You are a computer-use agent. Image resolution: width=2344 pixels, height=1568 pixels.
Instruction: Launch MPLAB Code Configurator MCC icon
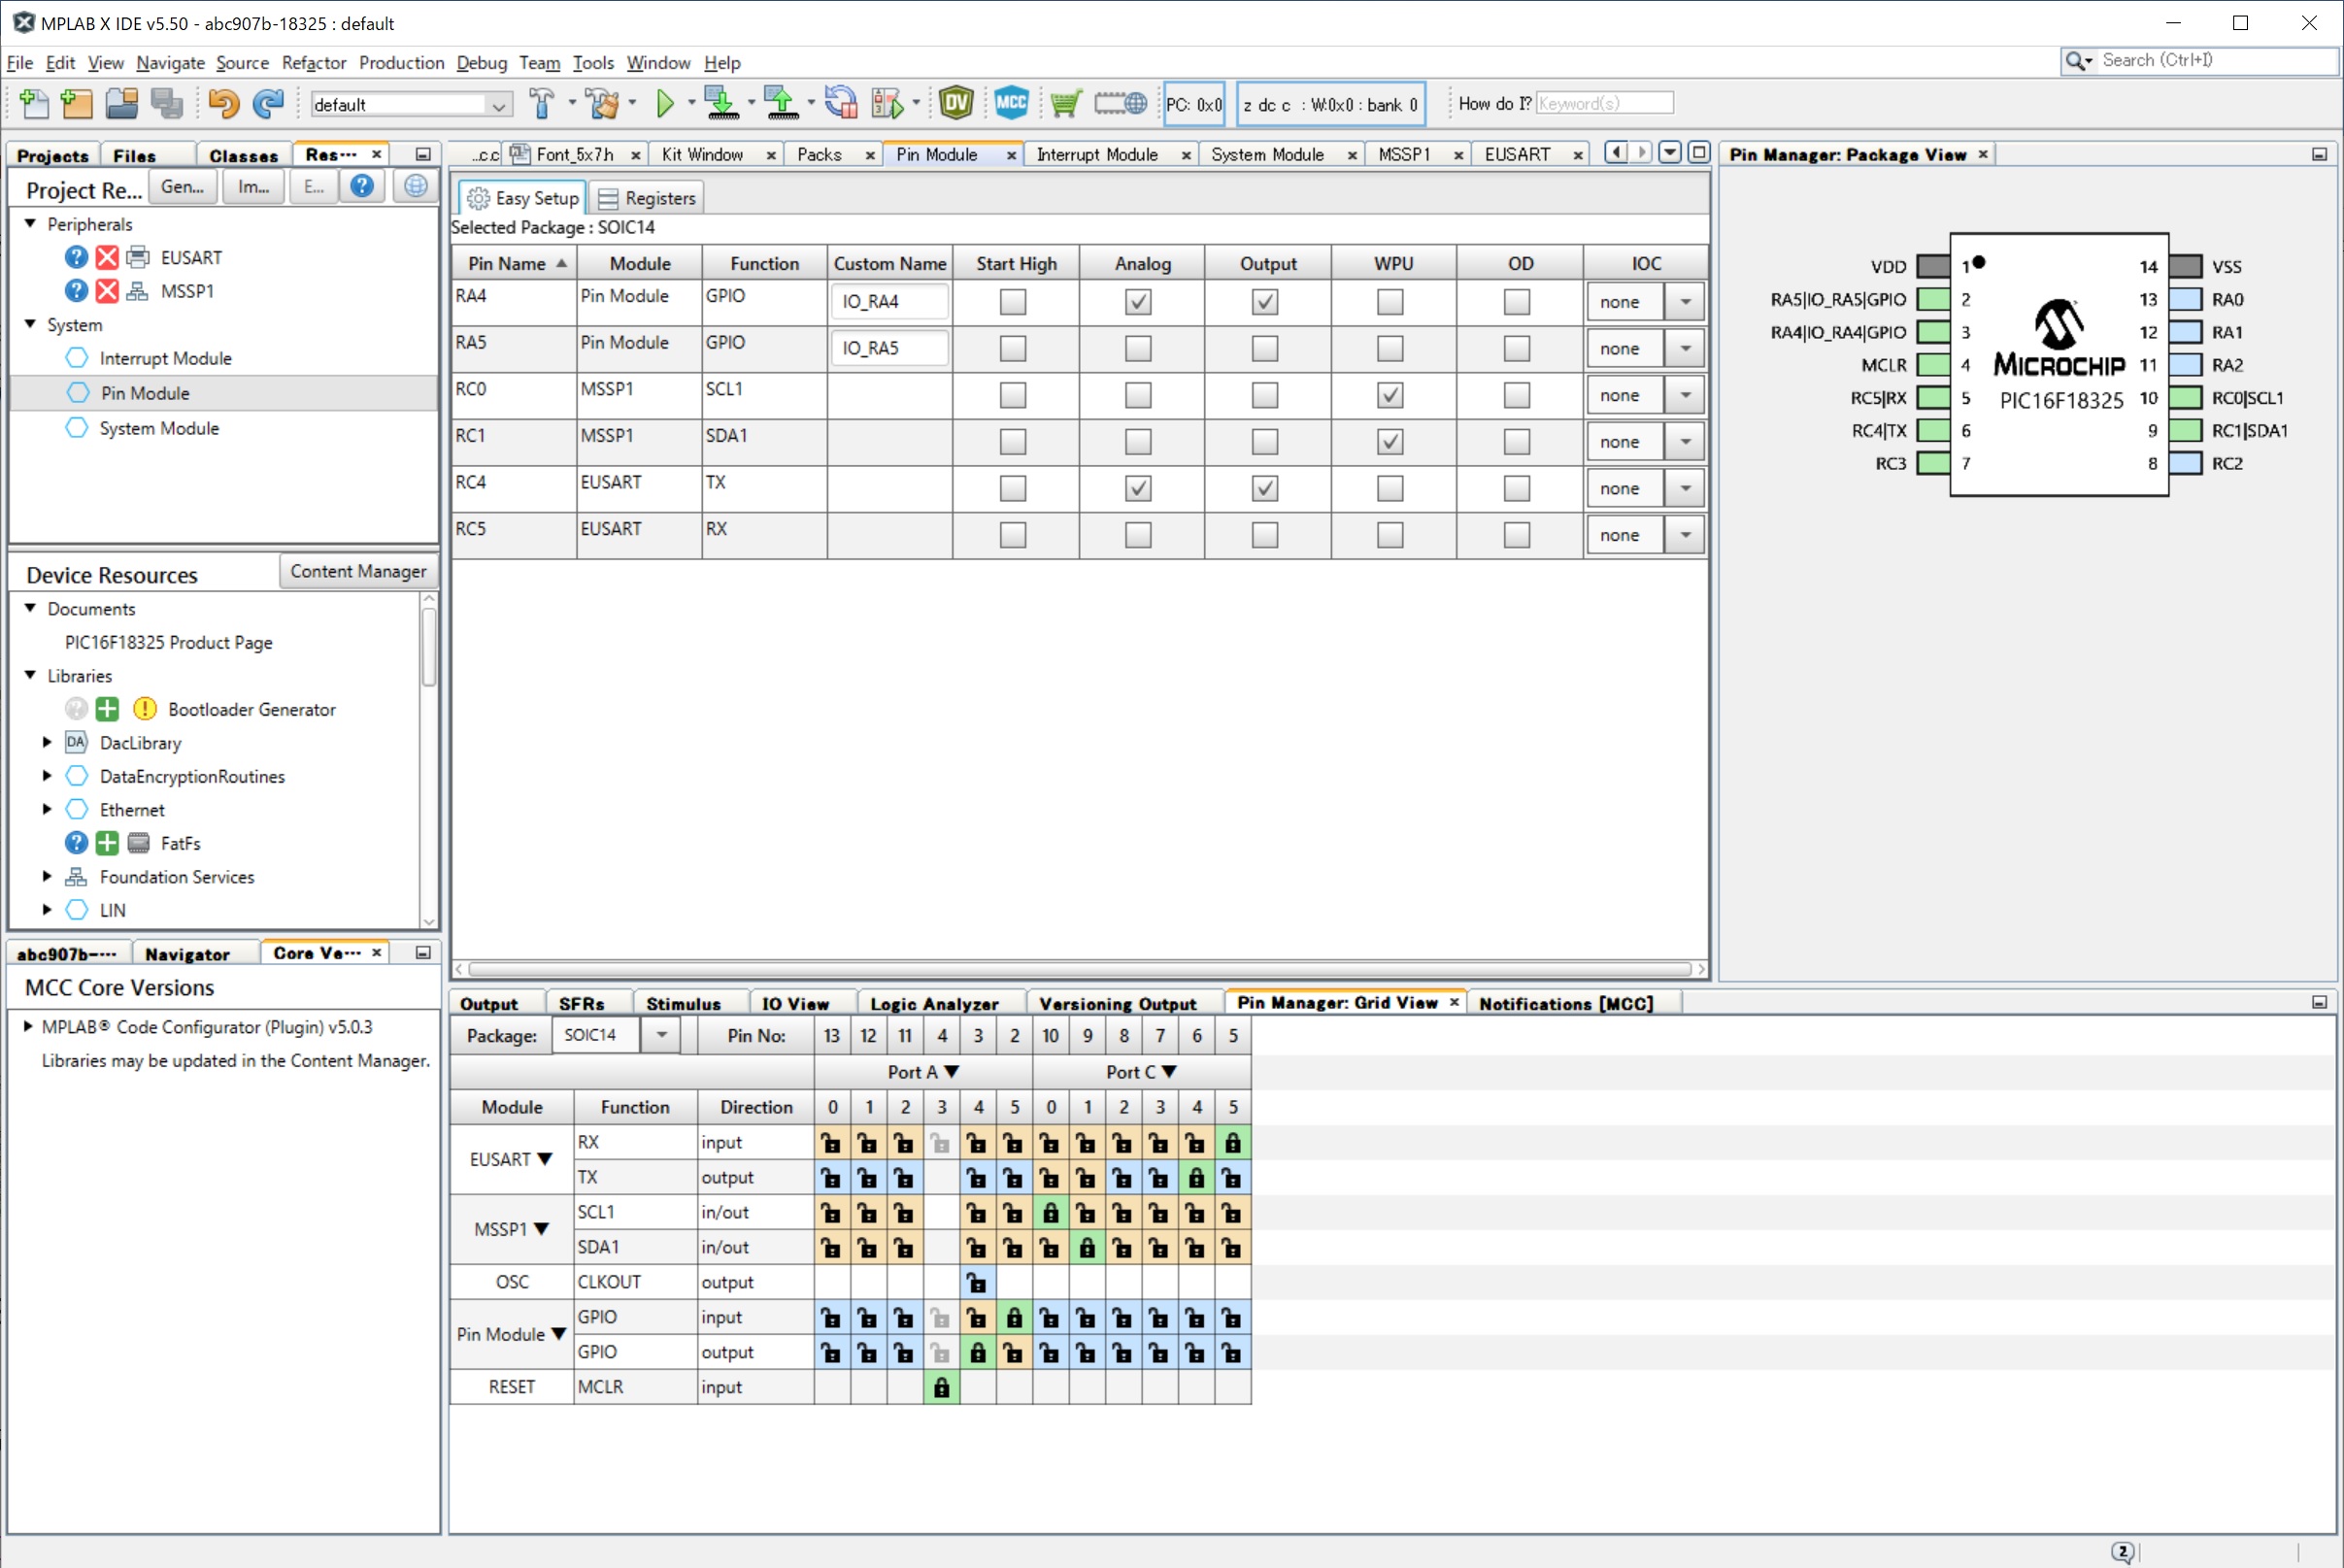(x=1011, y=103)
